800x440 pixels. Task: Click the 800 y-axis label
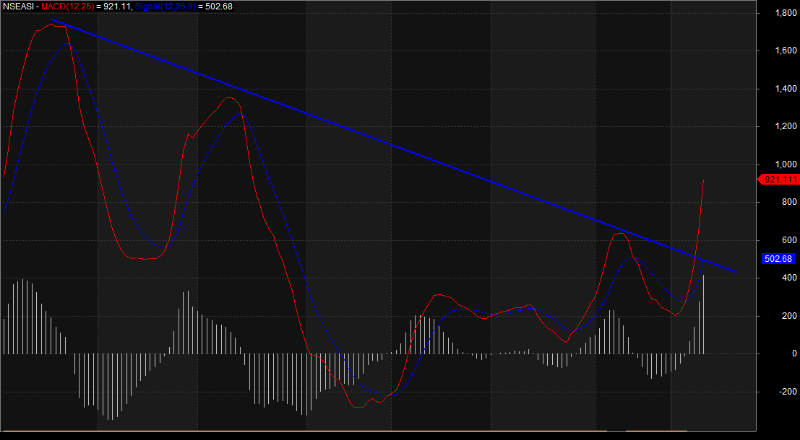point(789,202)
